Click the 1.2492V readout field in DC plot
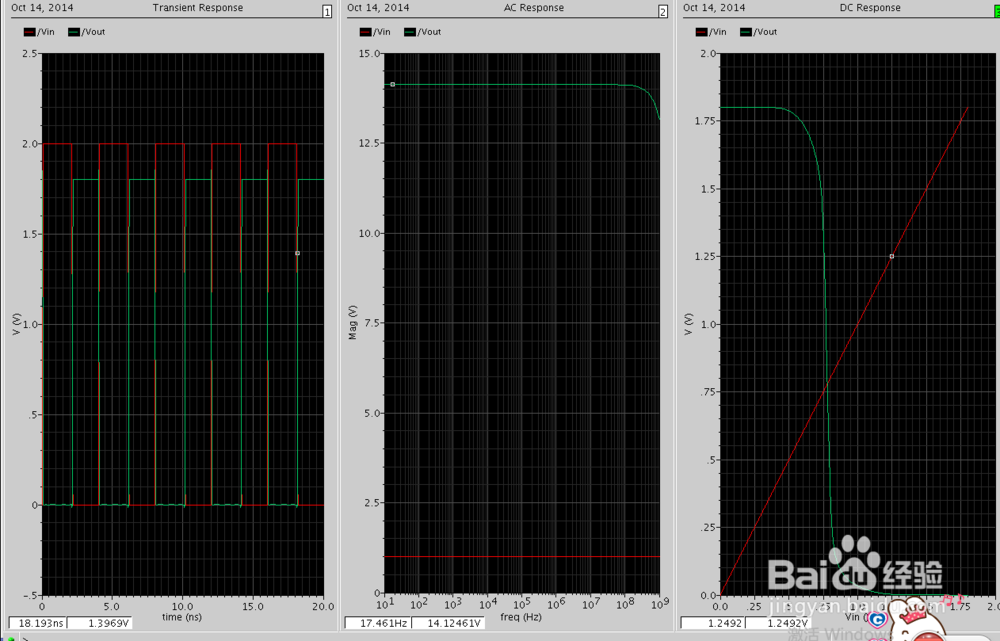Viewport: 1000px width, 641px height. [x=779, y=623]
